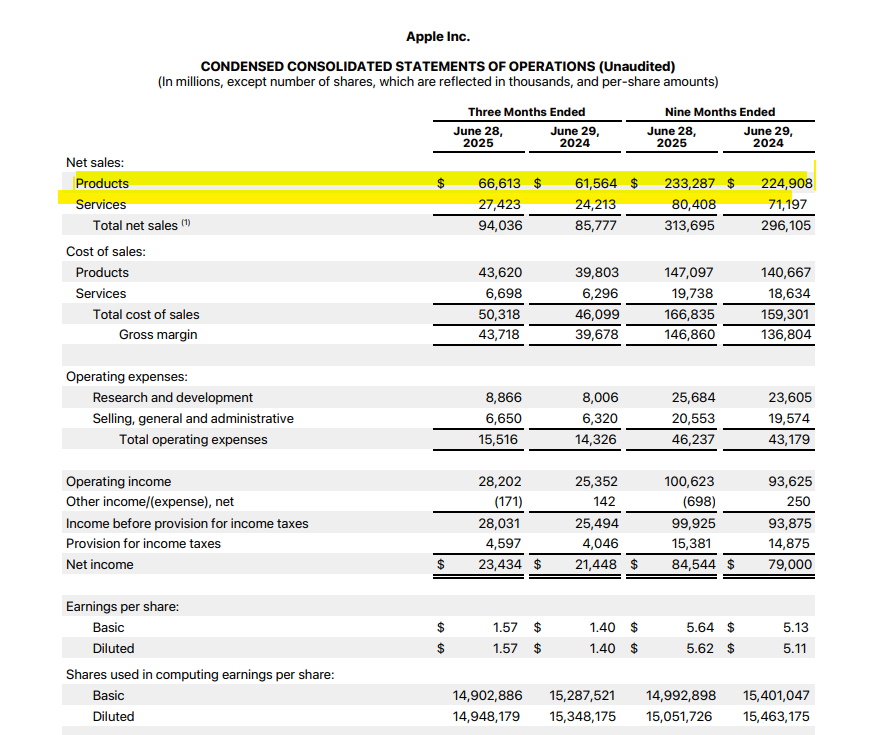Select the tax provision value 4,597

click(x=503, y=544)
